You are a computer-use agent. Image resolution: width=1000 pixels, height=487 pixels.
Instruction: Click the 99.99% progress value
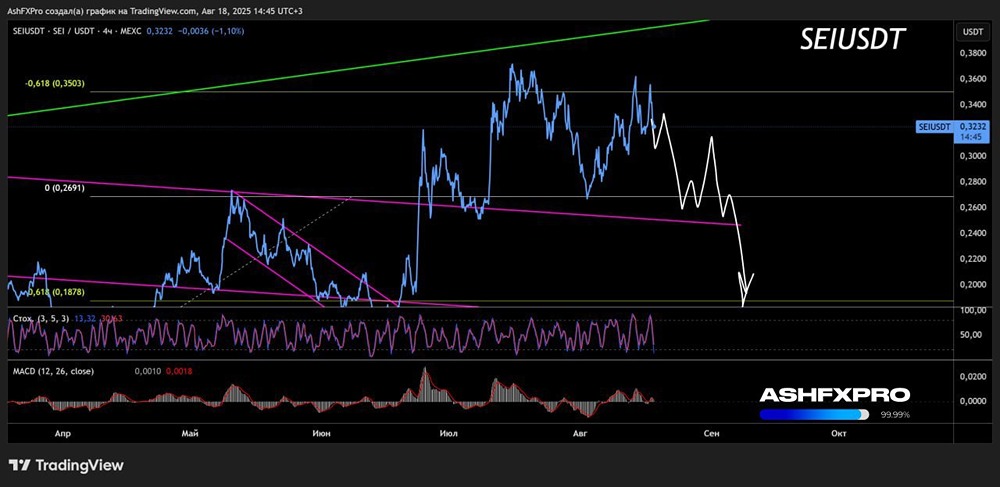coord(895,415)
